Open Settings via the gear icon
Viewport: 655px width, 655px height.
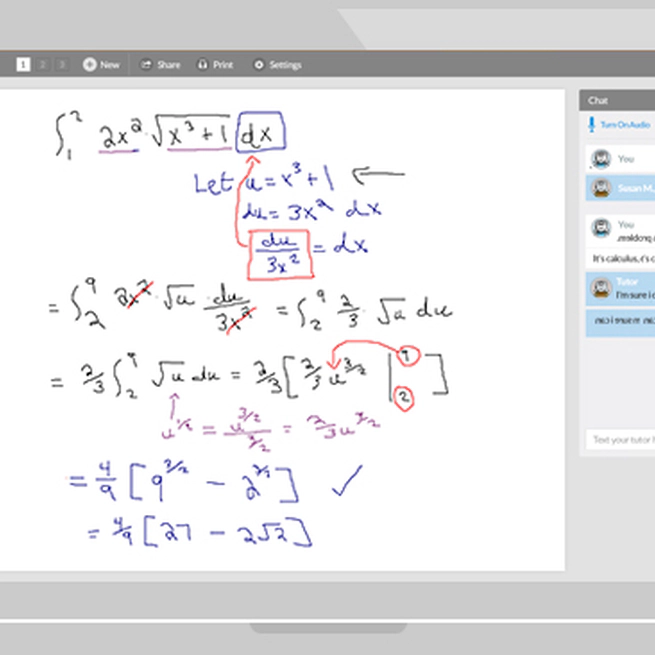(259, 65)
